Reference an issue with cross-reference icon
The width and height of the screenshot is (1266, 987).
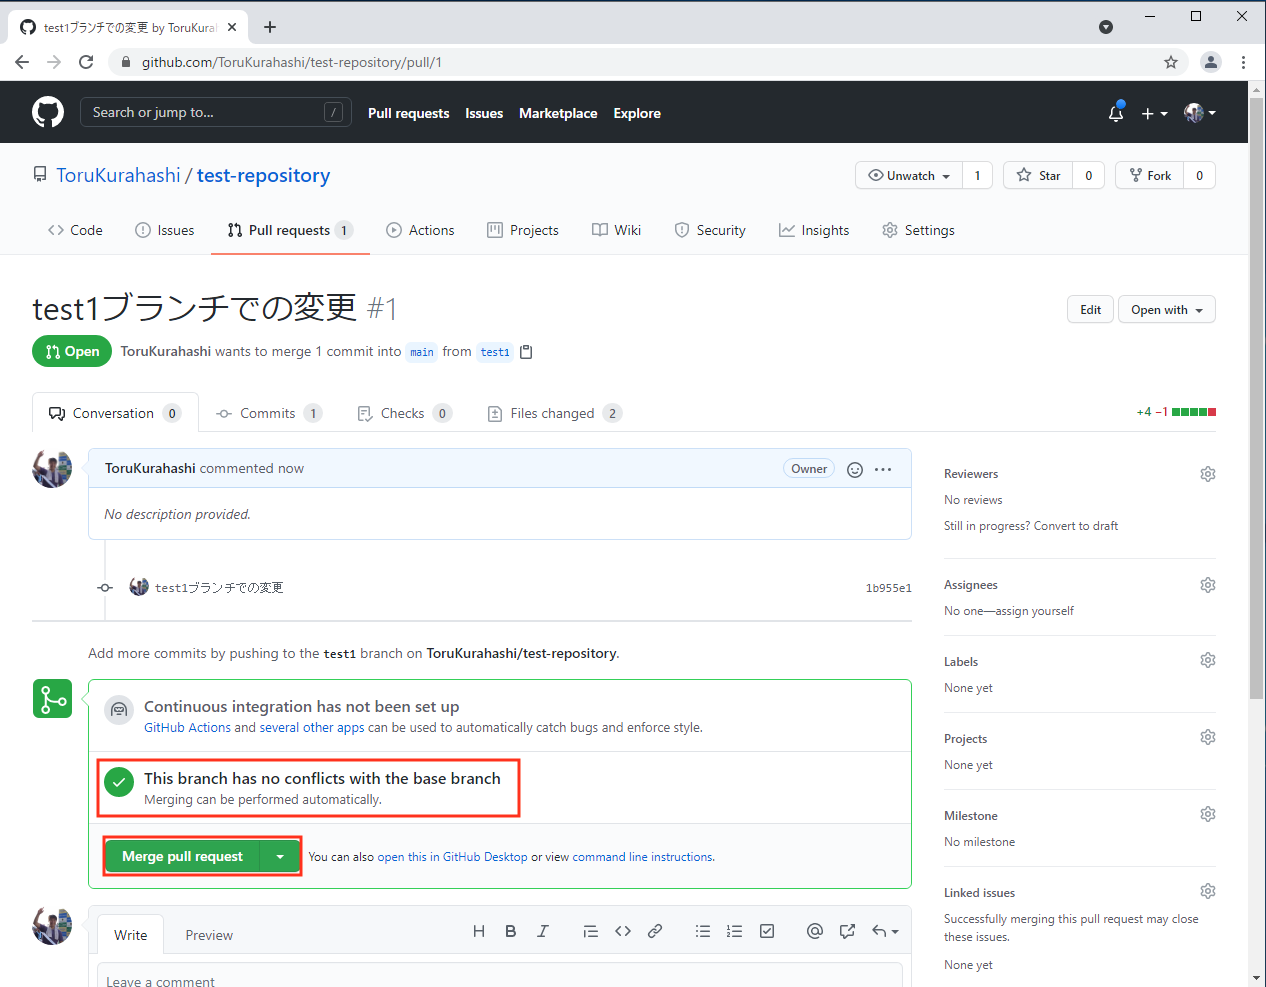click(847, 931)
